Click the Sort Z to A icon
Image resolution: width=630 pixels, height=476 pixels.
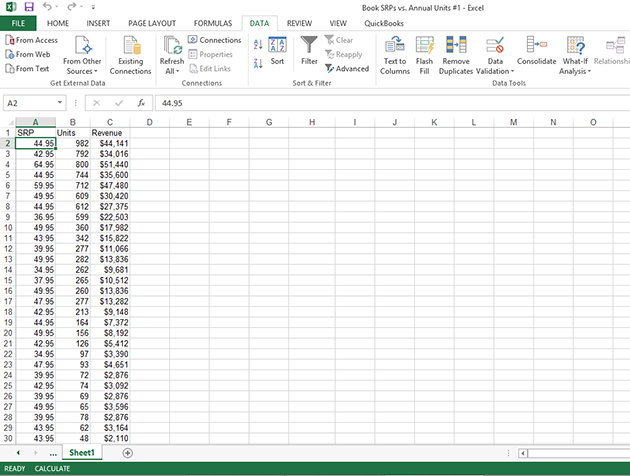pos(258,61)
